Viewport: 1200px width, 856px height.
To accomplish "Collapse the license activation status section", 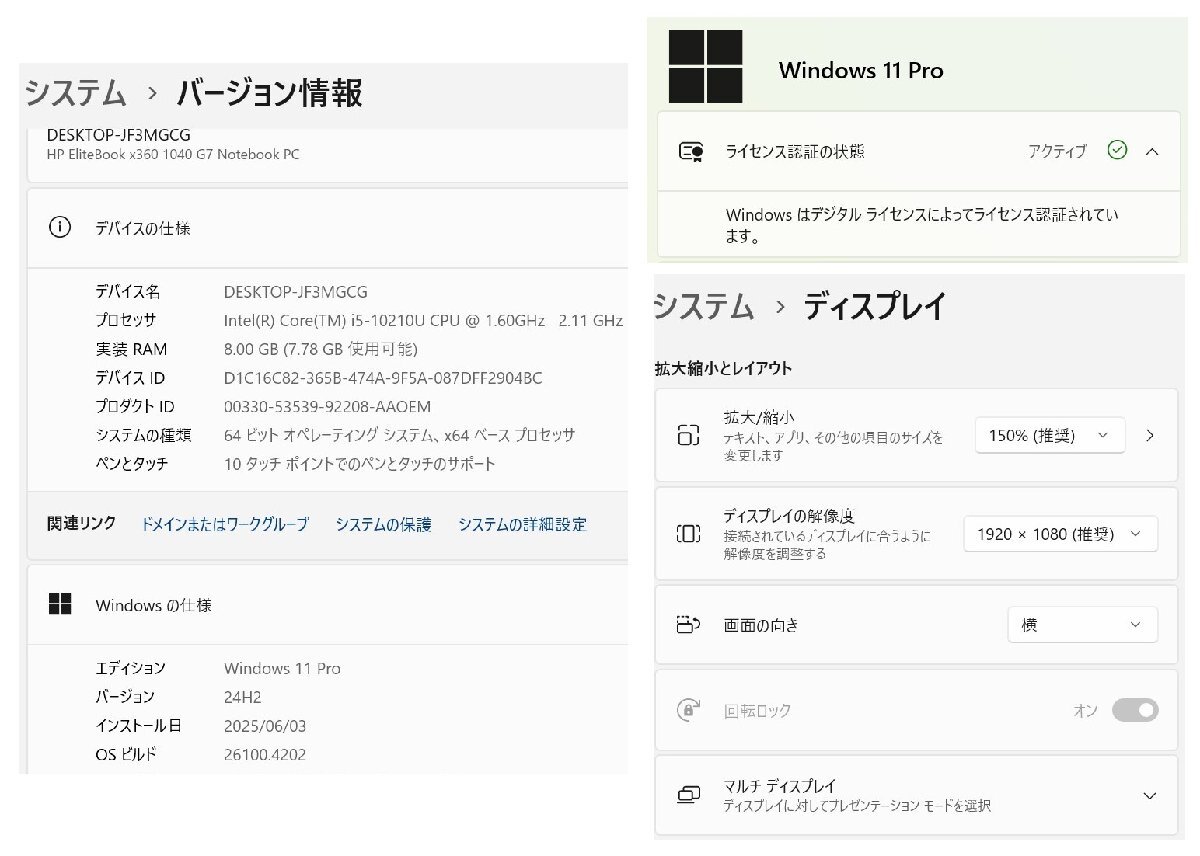I will pyautogui.click(x=1152, y=151).
